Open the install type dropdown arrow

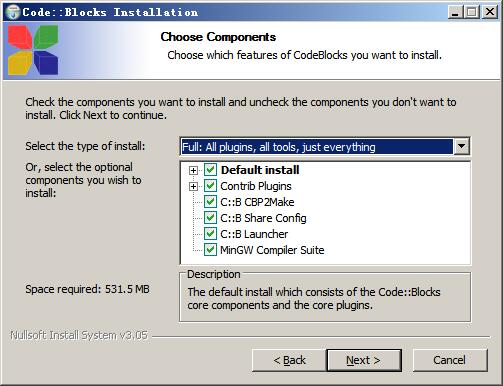point(462,146)
